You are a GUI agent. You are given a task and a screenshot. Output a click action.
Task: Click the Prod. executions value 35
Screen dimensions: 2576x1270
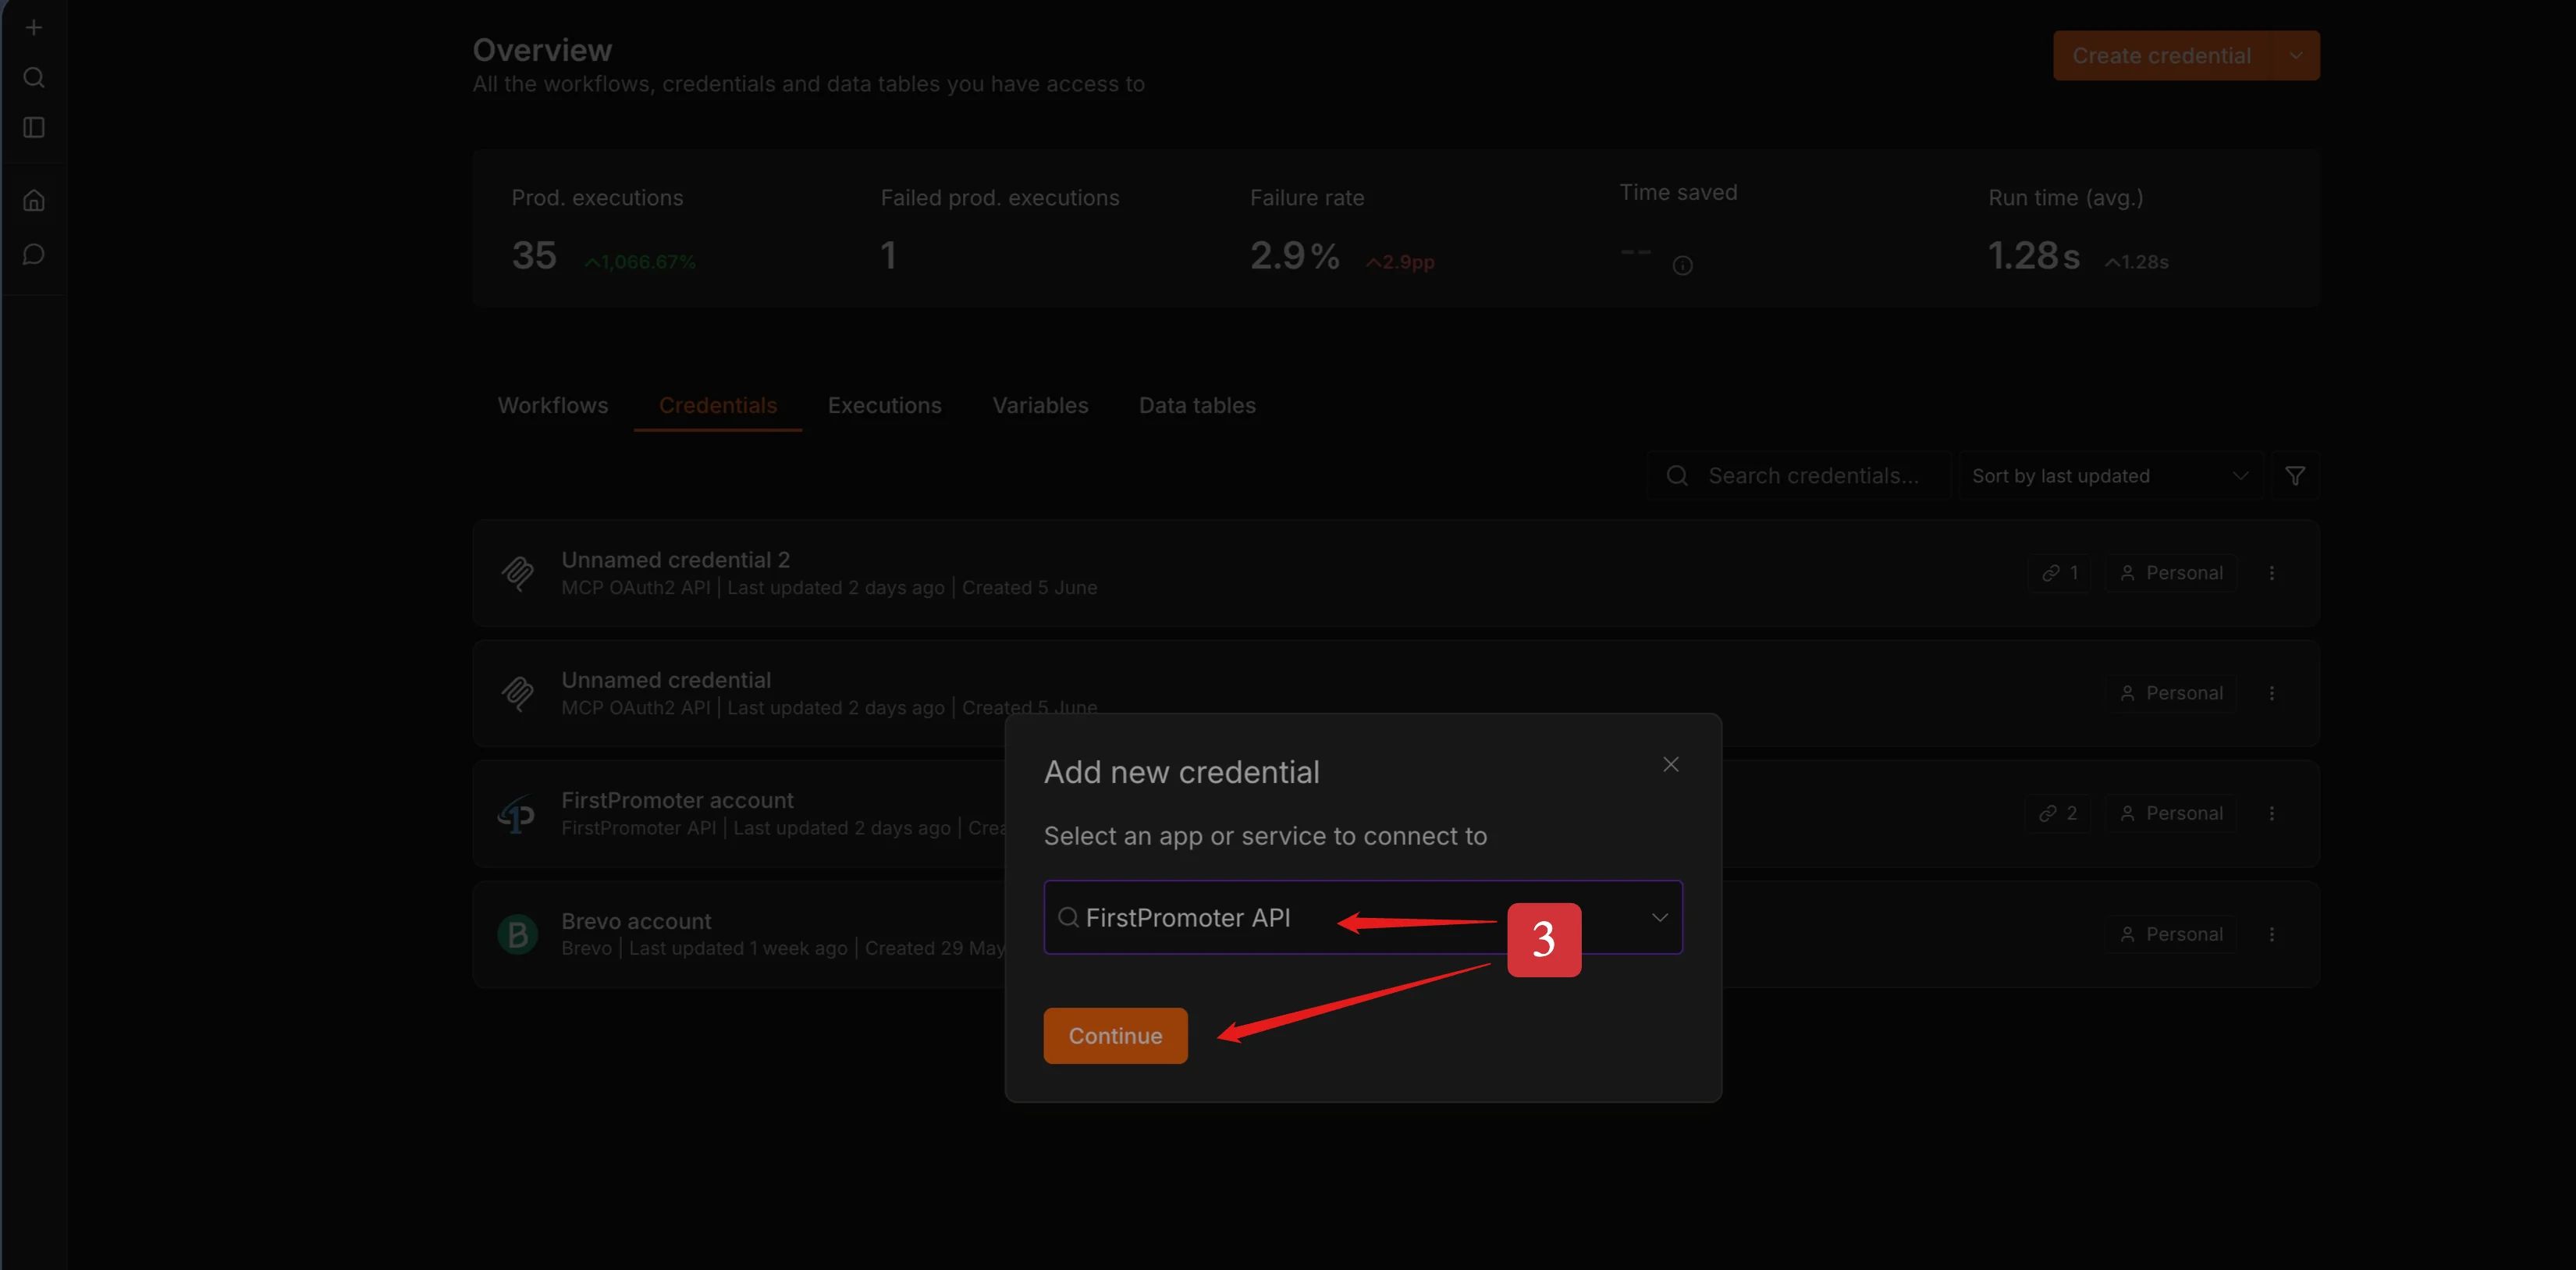(534, 256)
